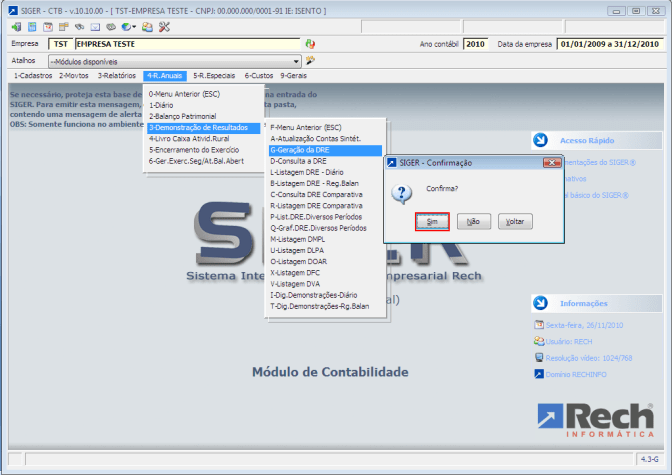The image size is (672, 475).
Task: Select 4-Livro Caixa Ativid.Rural entry
Action: [x=204, y=138]
